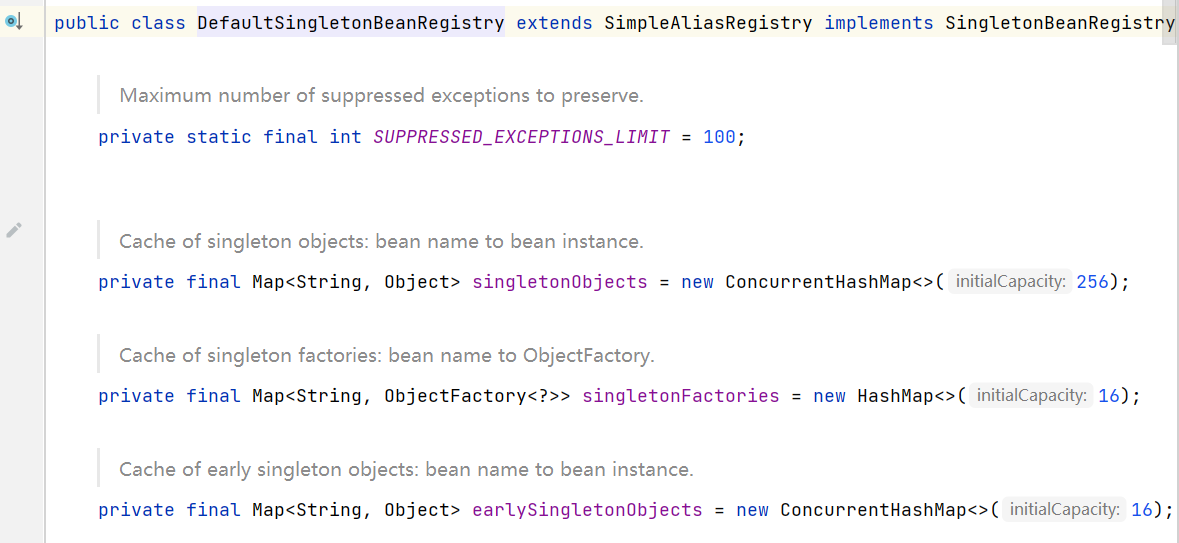The height and width of the screenshot is (543, 1179).
Task: Click the vertical scrollbar thumb at top right
Action: click(x=1168, y=15)
